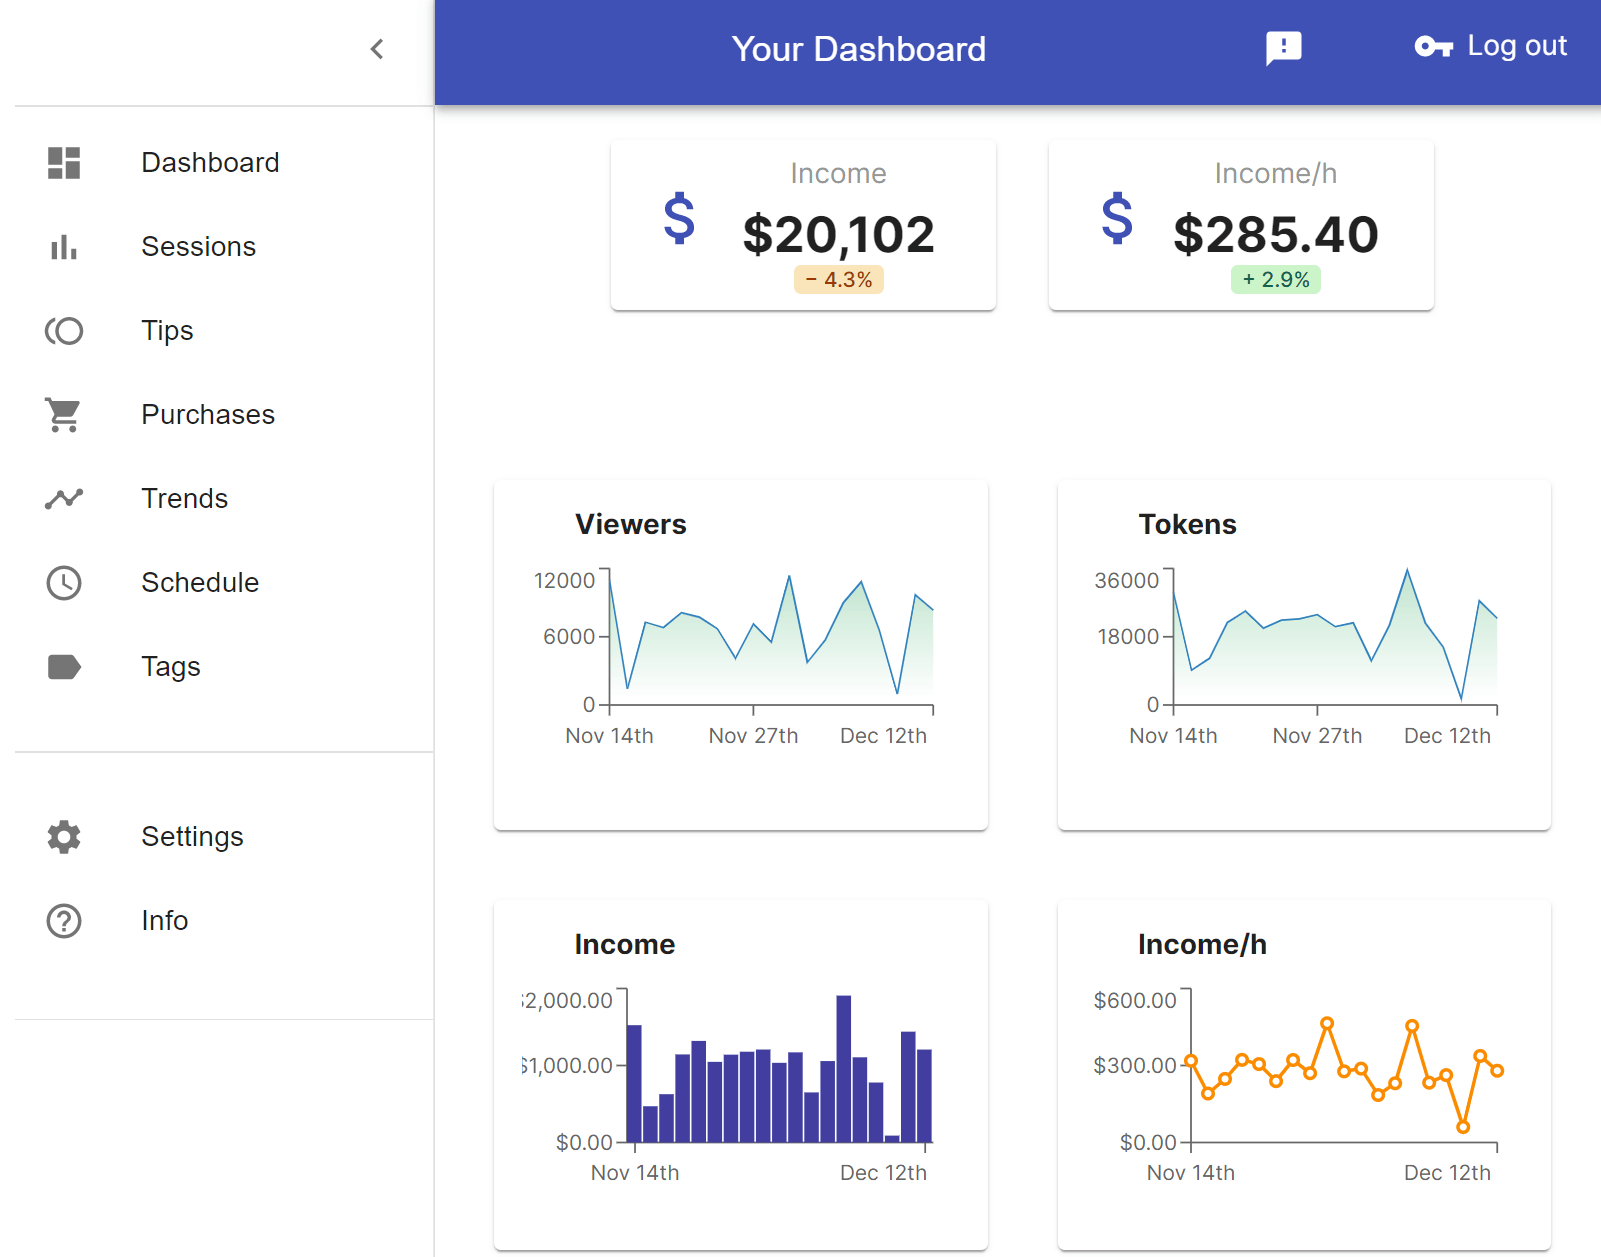Click the Schedule clock icon
The width and height of the screenshot is (1601, 1257).
coord(64,583)
